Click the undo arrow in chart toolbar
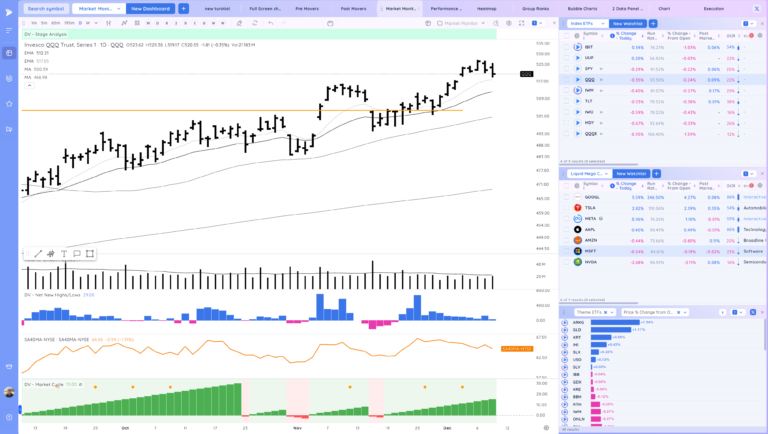Image resolution: width=768 pixels, height=434 pixels. coord(270,22)
